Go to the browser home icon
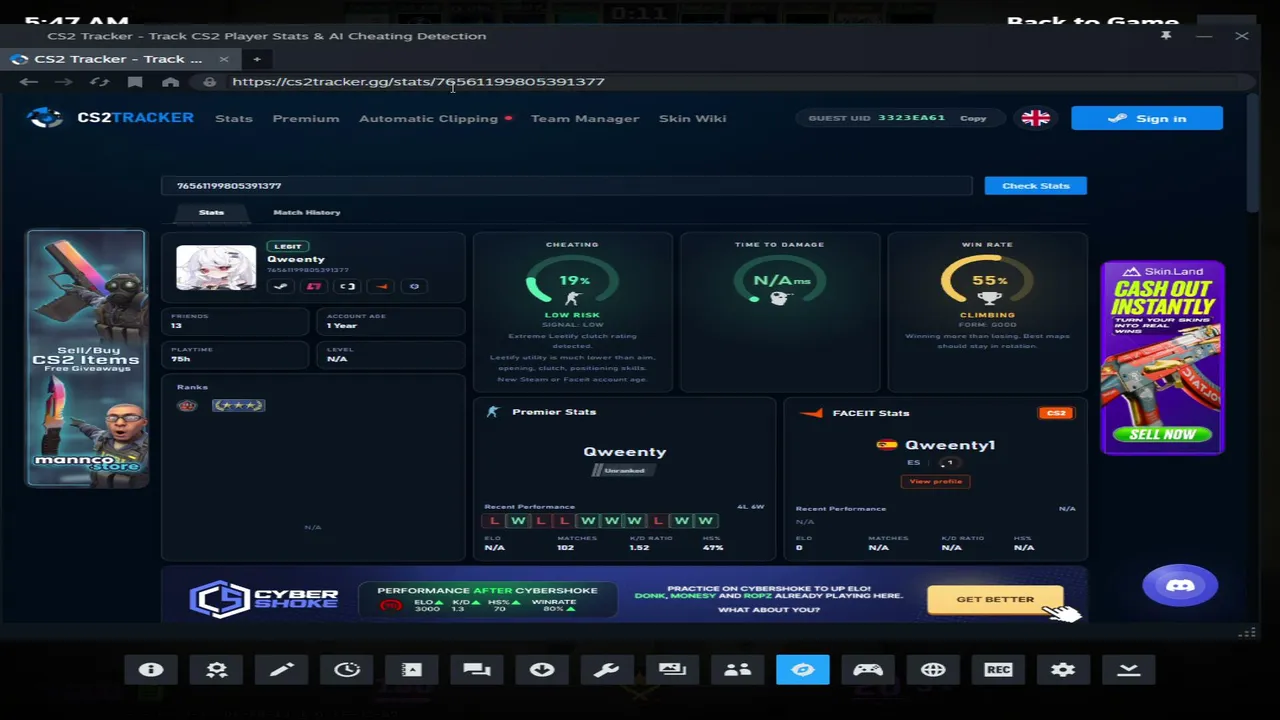This screenshot has height=720, width=1280. (170, 82)
